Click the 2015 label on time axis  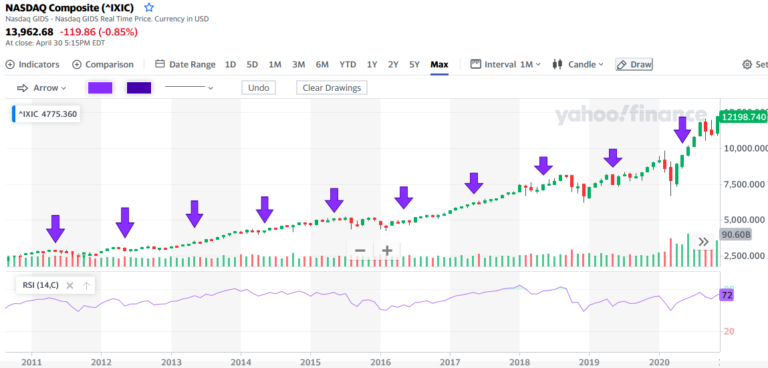(x=310, y=362)
